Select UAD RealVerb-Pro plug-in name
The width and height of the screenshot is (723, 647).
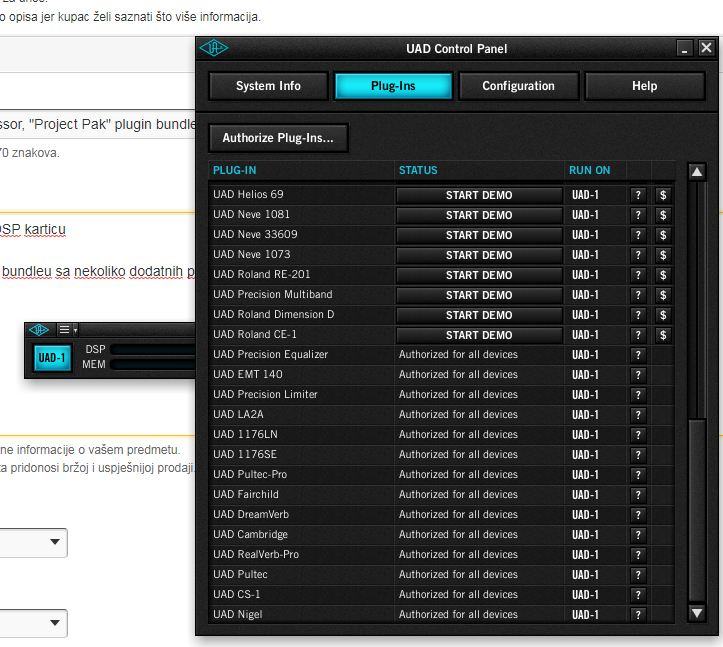pos(256,554)
